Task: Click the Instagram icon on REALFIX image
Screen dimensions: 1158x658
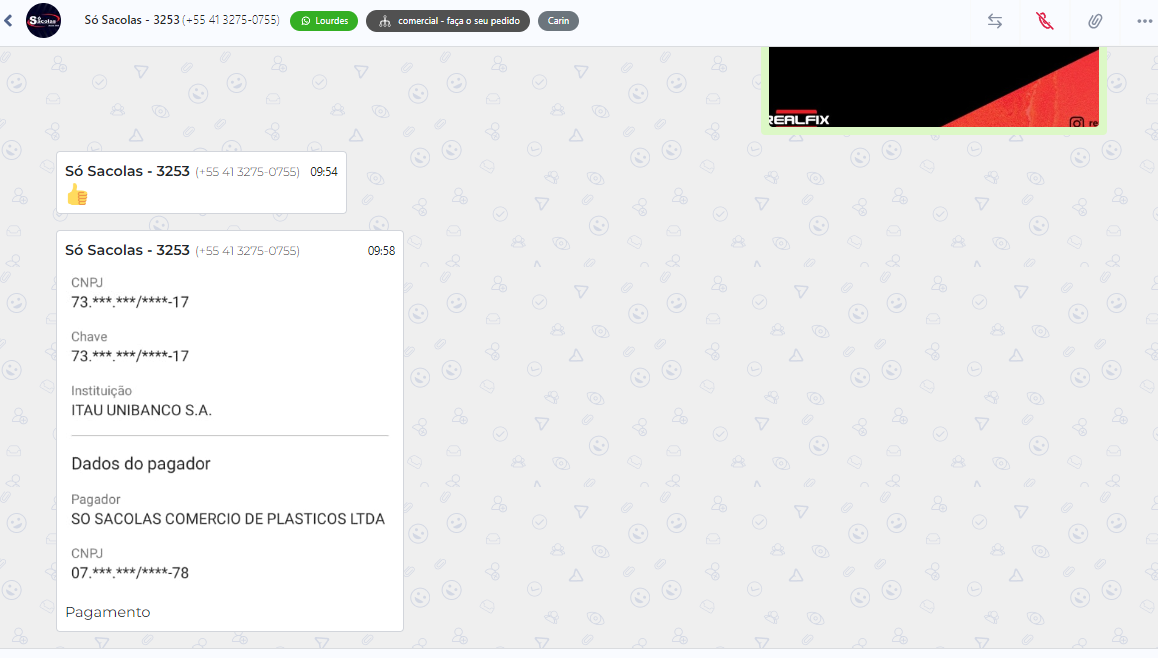Action: coord(1077,123)
